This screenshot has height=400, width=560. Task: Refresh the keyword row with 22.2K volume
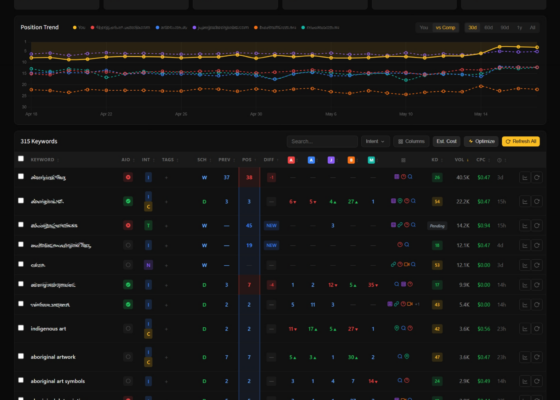(x=537, y=201)
